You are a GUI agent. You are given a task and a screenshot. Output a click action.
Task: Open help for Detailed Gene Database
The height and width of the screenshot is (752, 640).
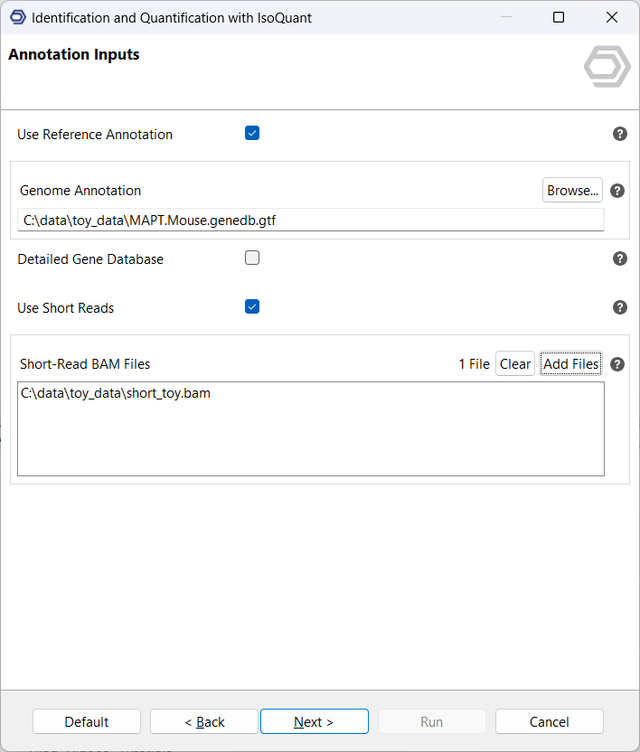620,258
